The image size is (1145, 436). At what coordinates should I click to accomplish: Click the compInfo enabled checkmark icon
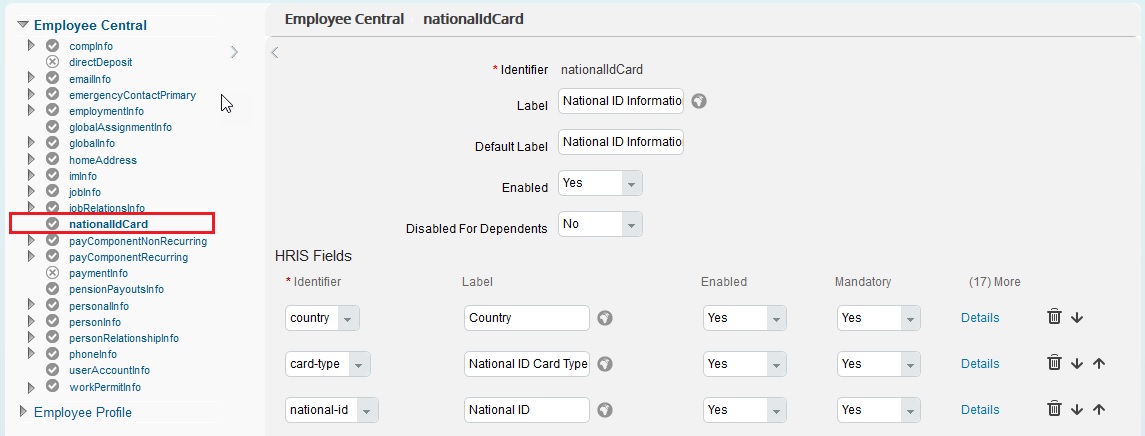tap(53, 45)
